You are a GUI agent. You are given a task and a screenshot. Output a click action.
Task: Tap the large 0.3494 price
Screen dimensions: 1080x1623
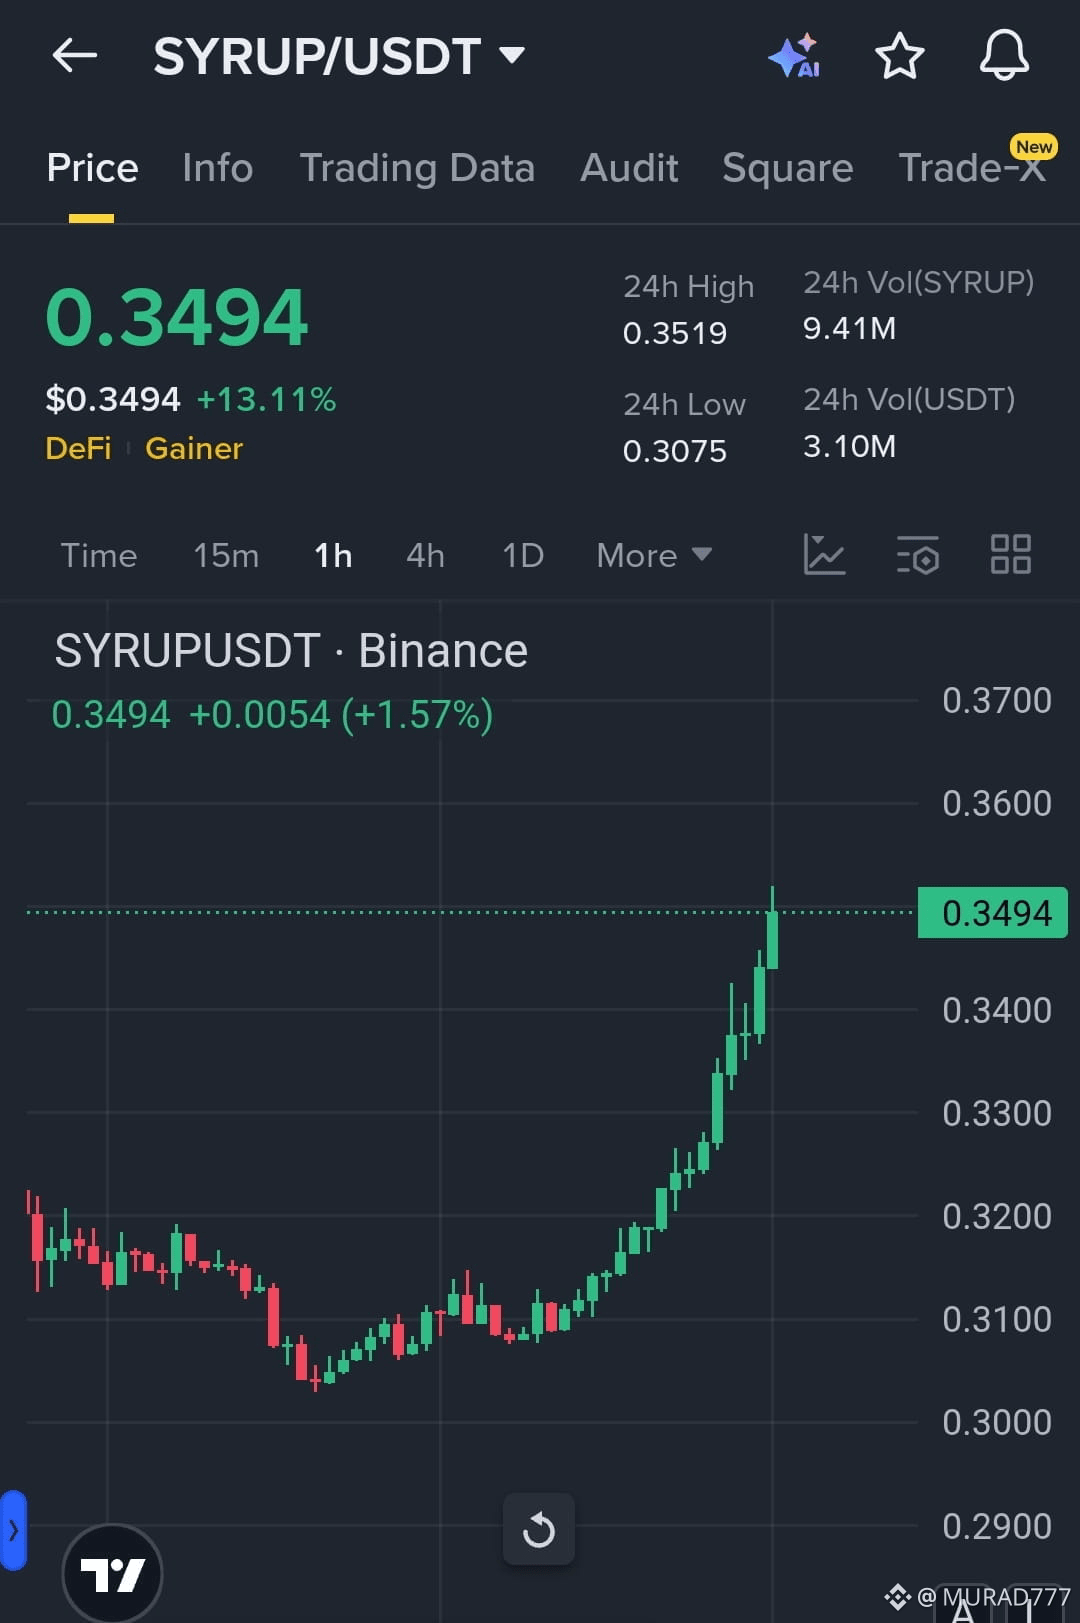click(177, 317)
